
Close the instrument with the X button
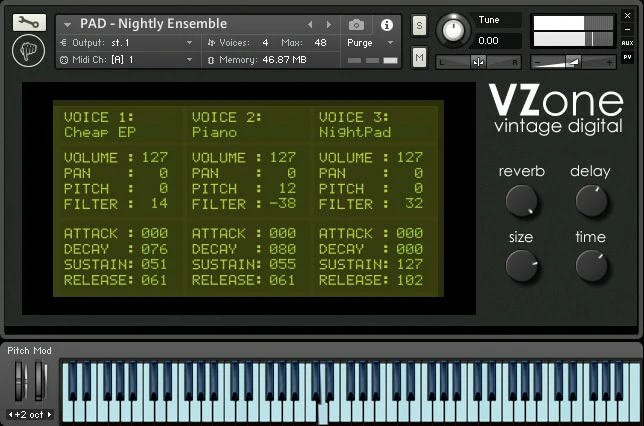tap(627, 16)
